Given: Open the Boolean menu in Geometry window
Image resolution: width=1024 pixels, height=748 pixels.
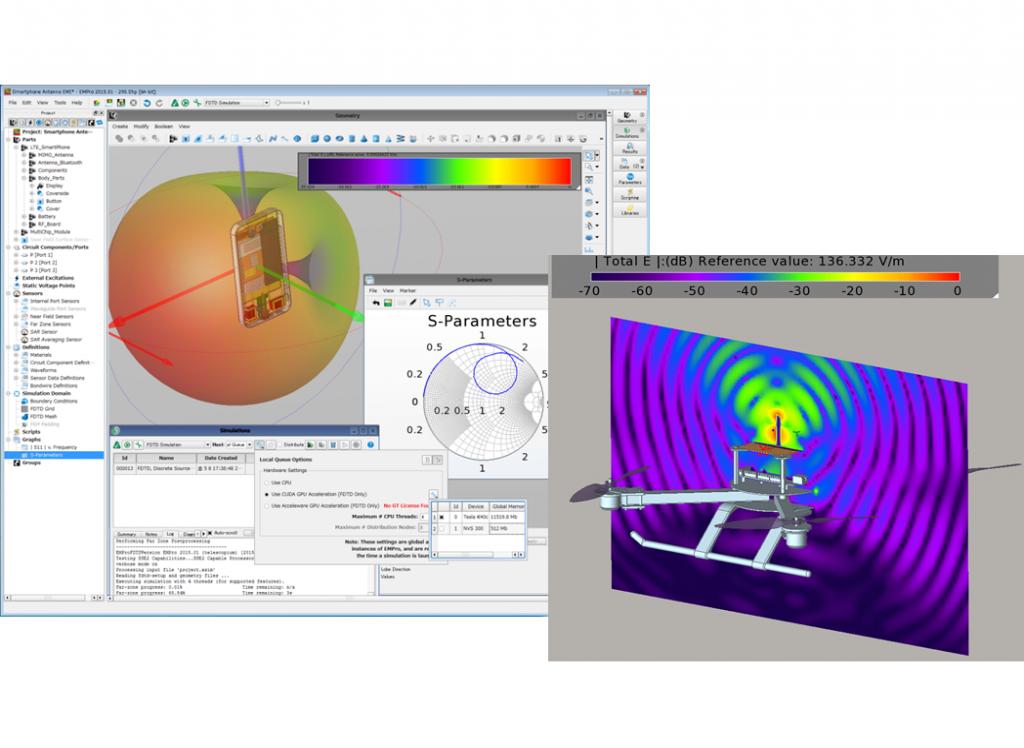Looking at the screenshot, I should [163, 126].
